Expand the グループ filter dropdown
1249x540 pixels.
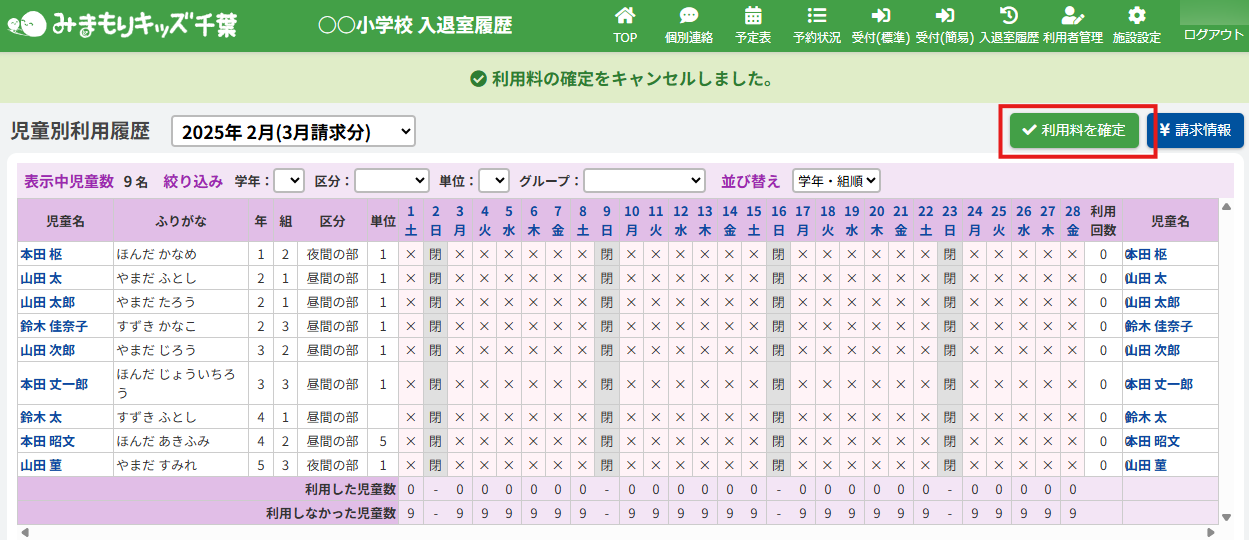644,181
